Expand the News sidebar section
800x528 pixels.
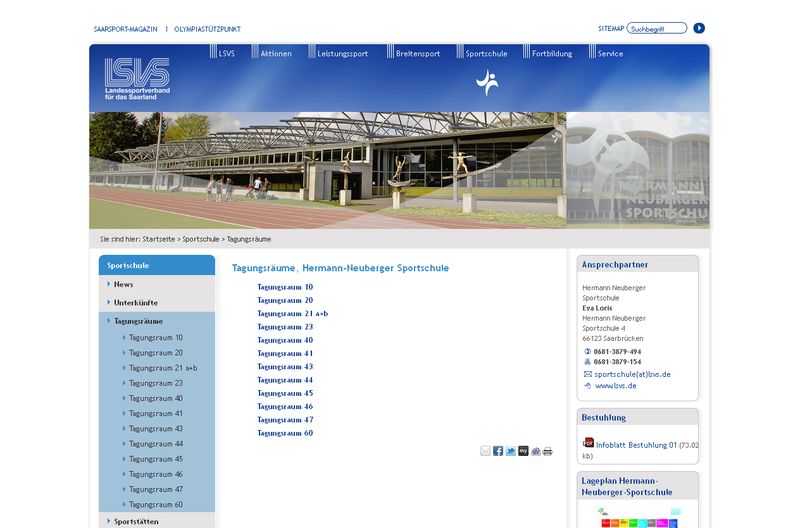[123, 284]
